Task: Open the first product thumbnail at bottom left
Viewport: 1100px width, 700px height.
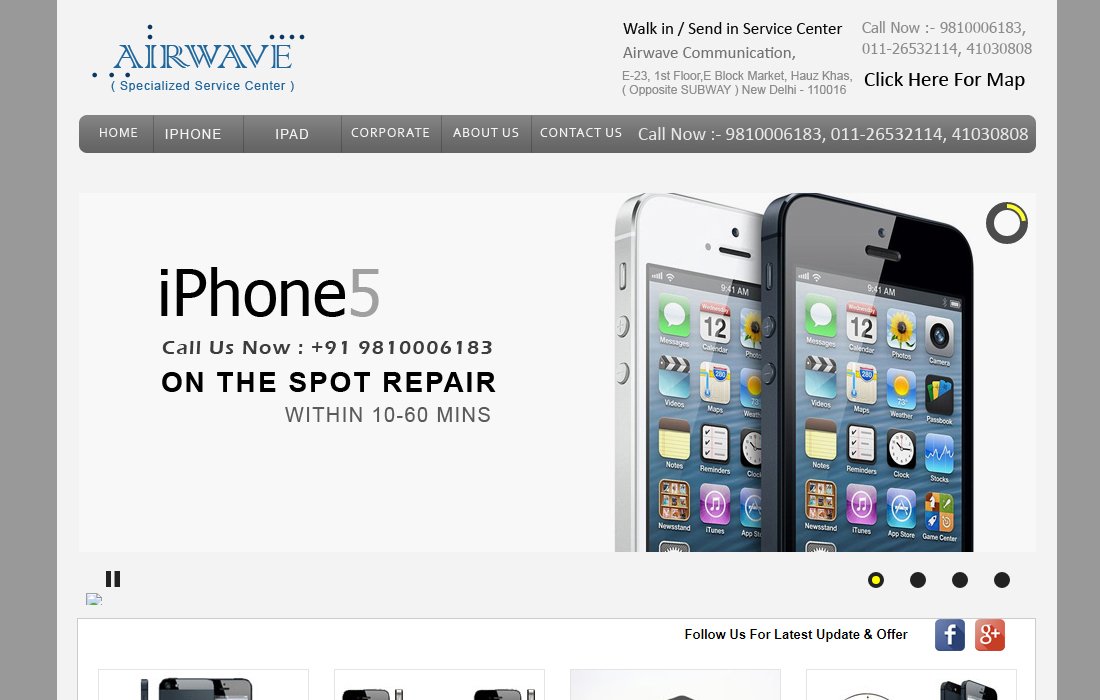Action: (x=203, y=685)
